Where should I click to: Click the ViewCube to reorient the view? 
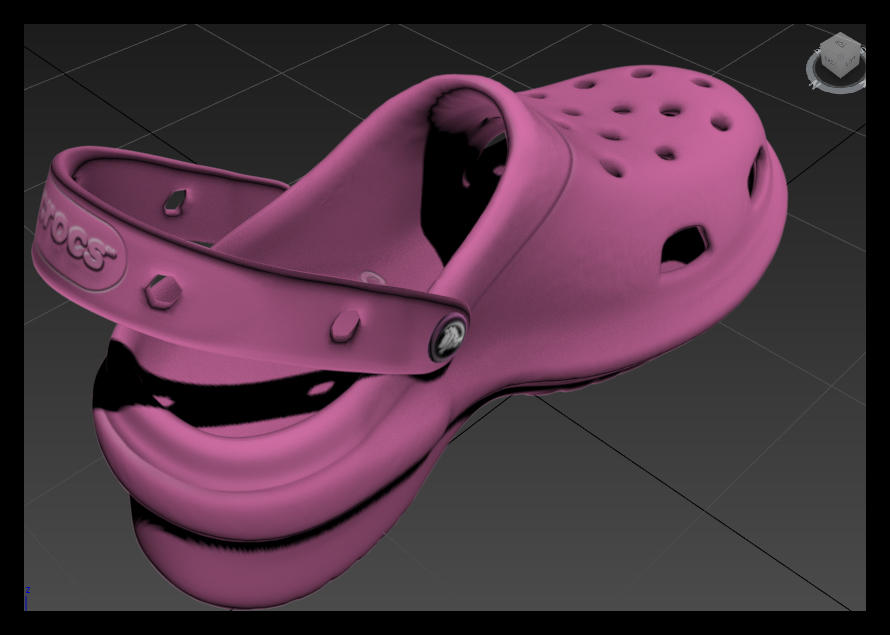(x=840, y=55)
